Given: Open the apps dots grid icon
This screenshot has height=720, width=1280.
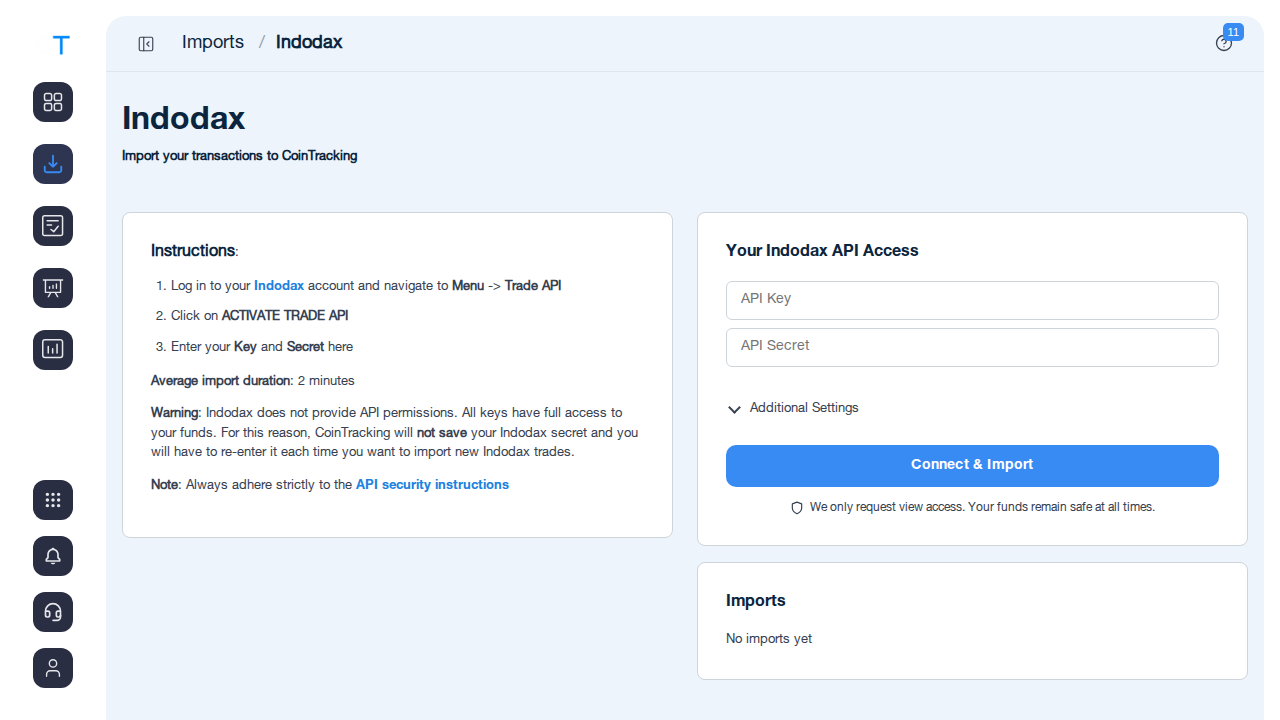Looking at the screenshot, I should click(x=53, y=500).
